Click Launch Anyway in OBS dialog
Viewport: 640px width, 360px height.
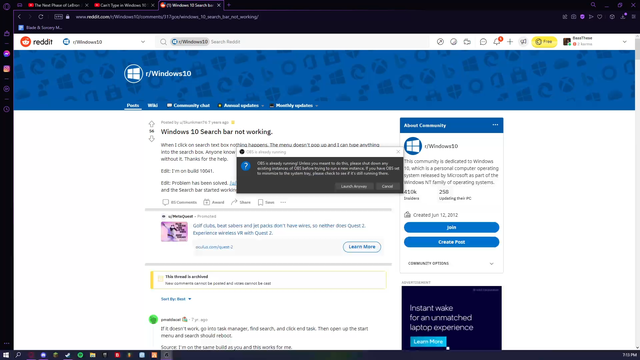pos(353,186)
